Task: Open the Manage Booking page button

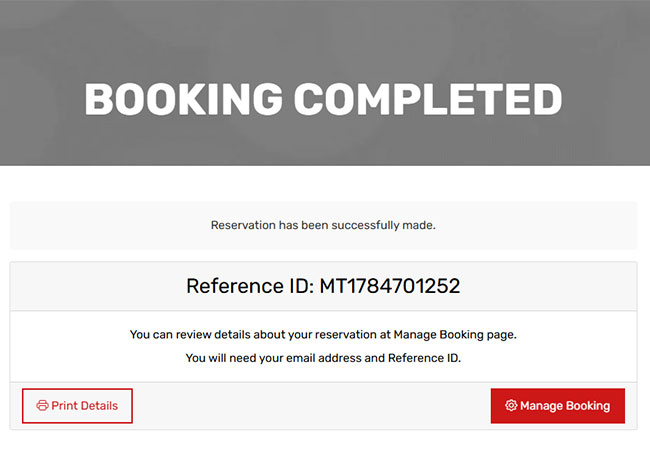Action: [558, 406]
